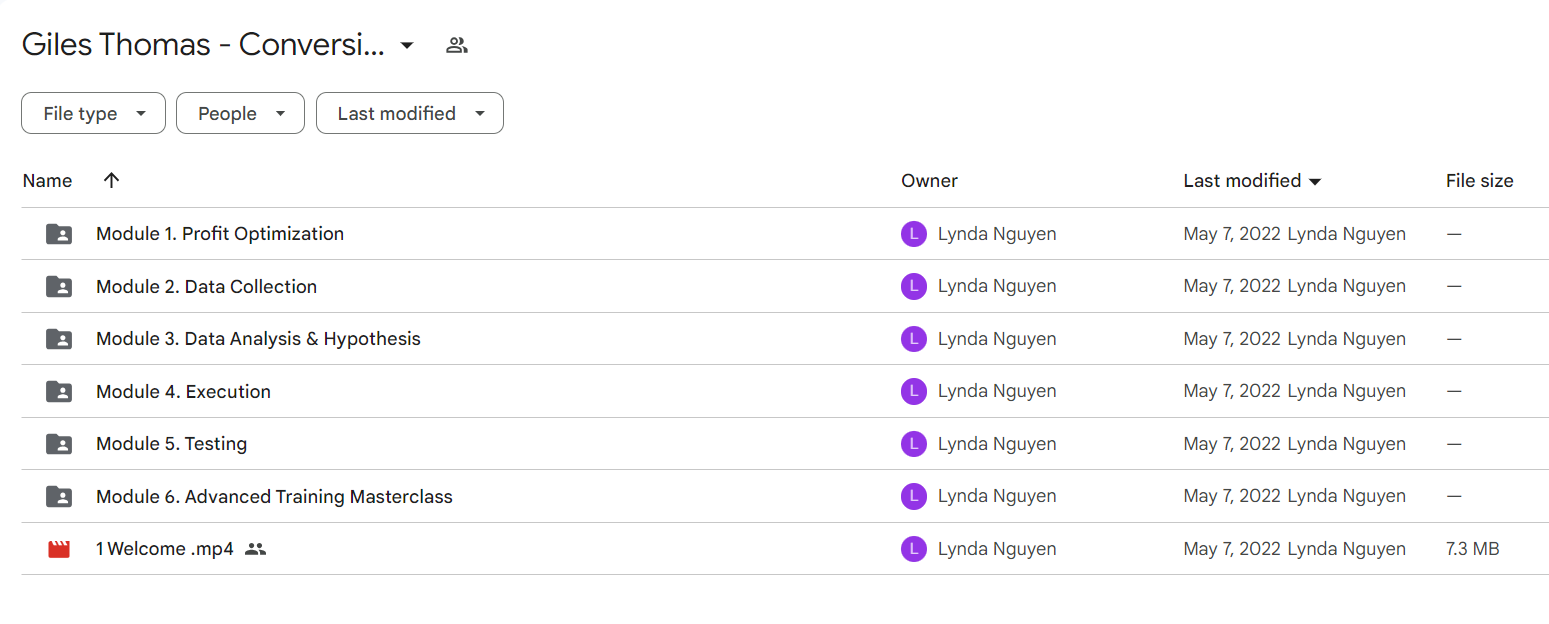Click the Owner column header
The height and width of the screenshot is (624, 1549).
pos(929,181)
